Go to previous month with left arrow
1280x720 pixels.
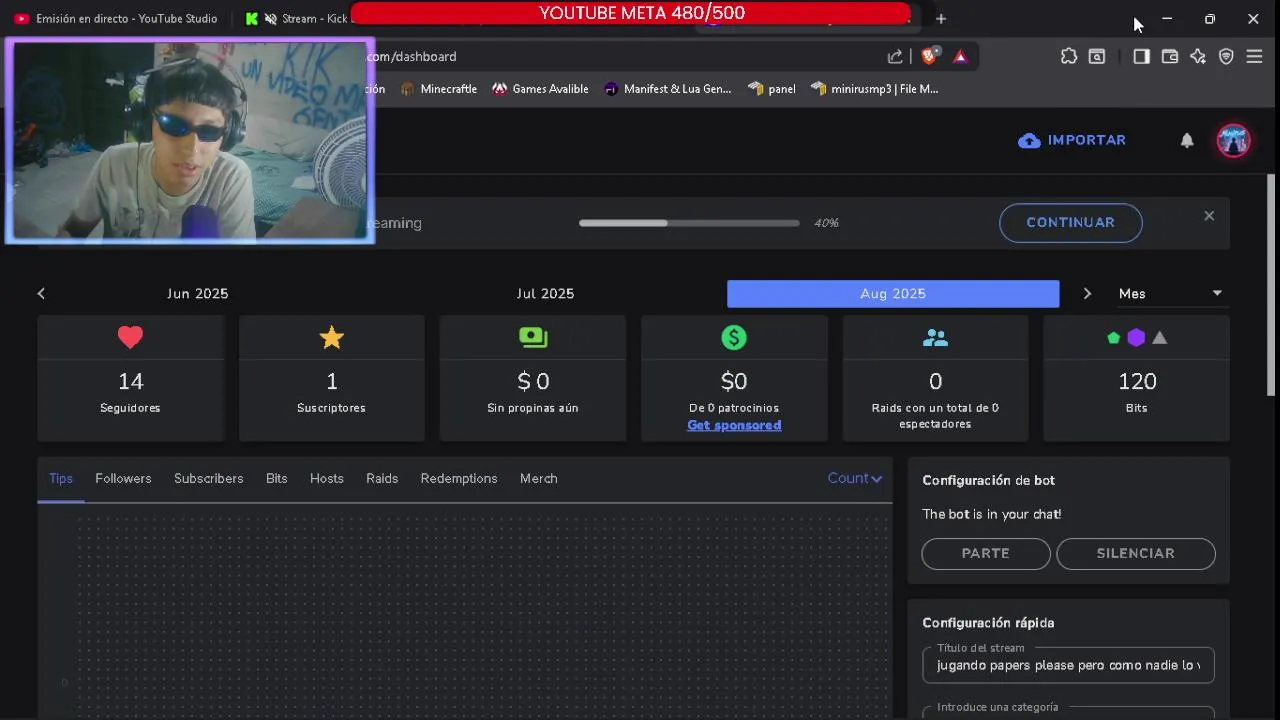41,293
